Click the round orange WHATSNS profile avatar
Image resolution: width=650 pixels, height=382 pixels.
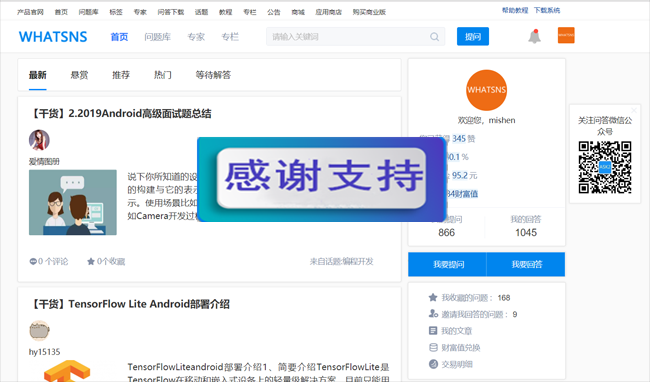click(486, 90)
